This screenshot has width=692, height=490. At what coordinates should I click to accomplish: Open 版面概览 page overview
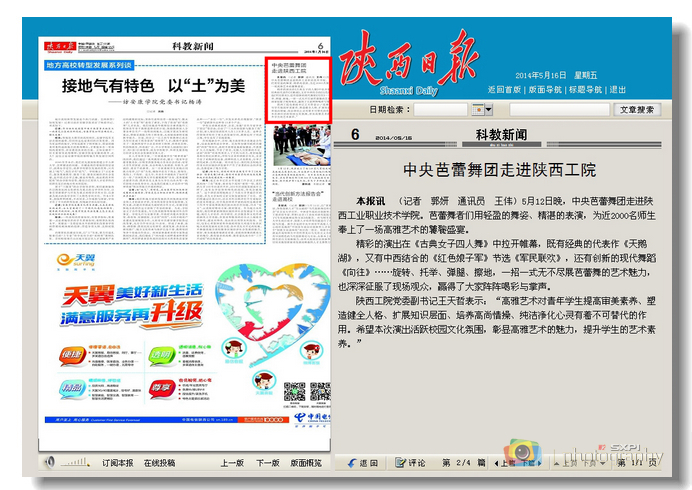click(306, 463)
